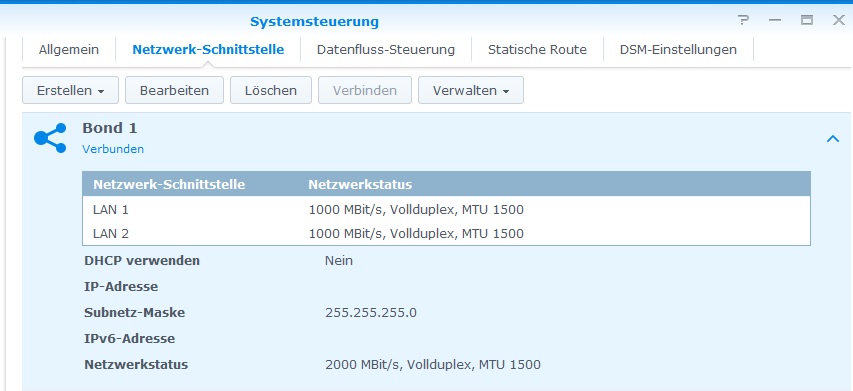This screenshot has width=853, height=391.
Task: Select the LAN 2 row
Action: click(x=446, y=234)
